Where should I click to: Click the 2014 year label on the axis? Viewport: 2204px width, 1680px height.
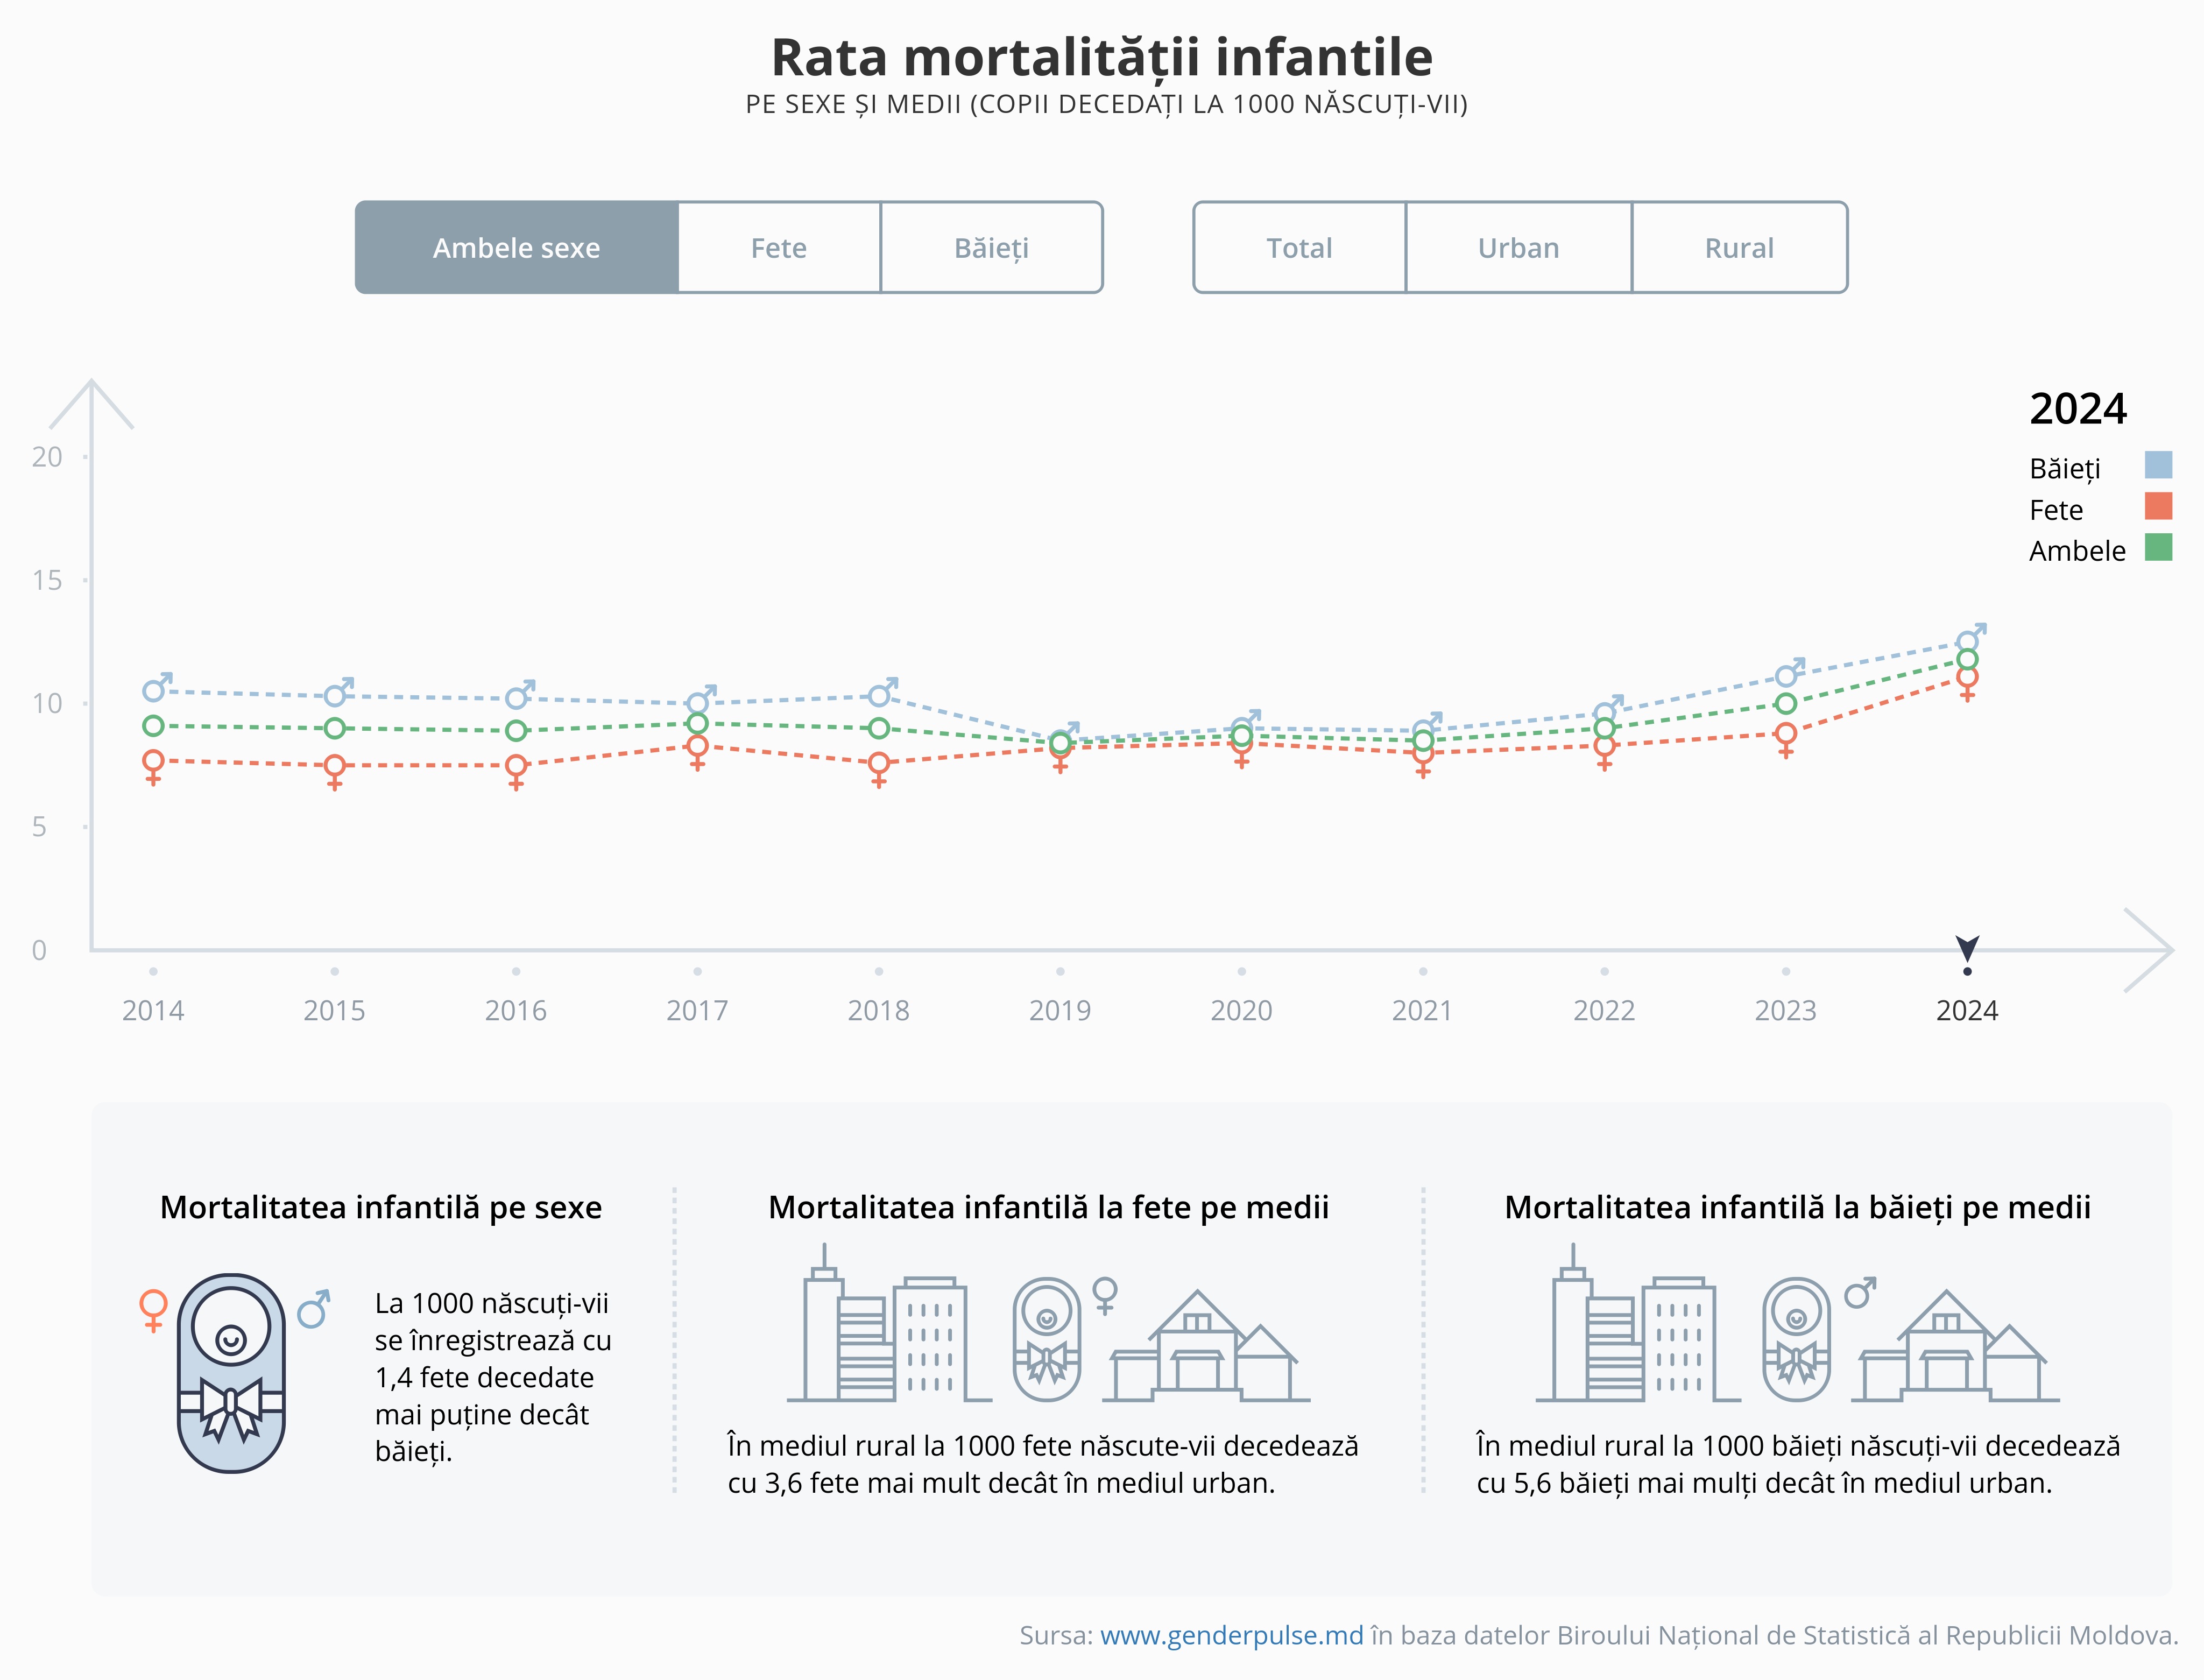point(153,1010)
